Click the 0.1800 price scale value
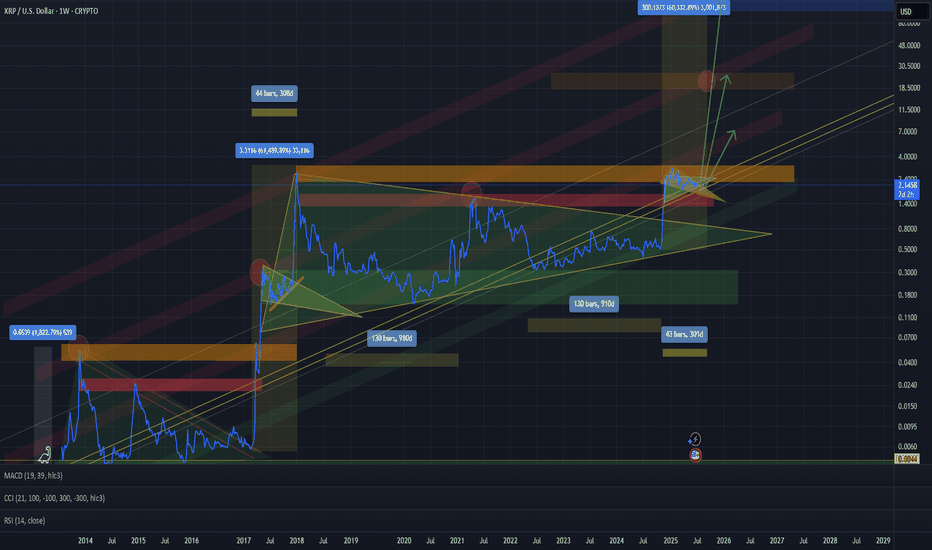The height and width of the screenshot is (550, 932). 908,296
